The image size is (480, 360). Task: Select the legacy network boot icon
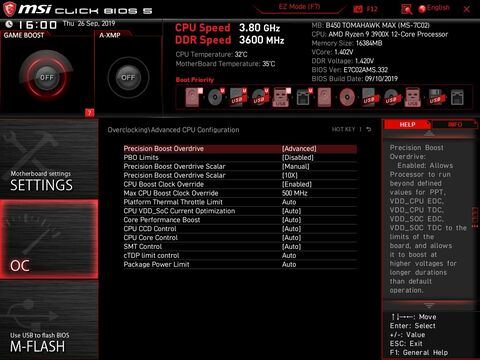(x=457, y=98)
